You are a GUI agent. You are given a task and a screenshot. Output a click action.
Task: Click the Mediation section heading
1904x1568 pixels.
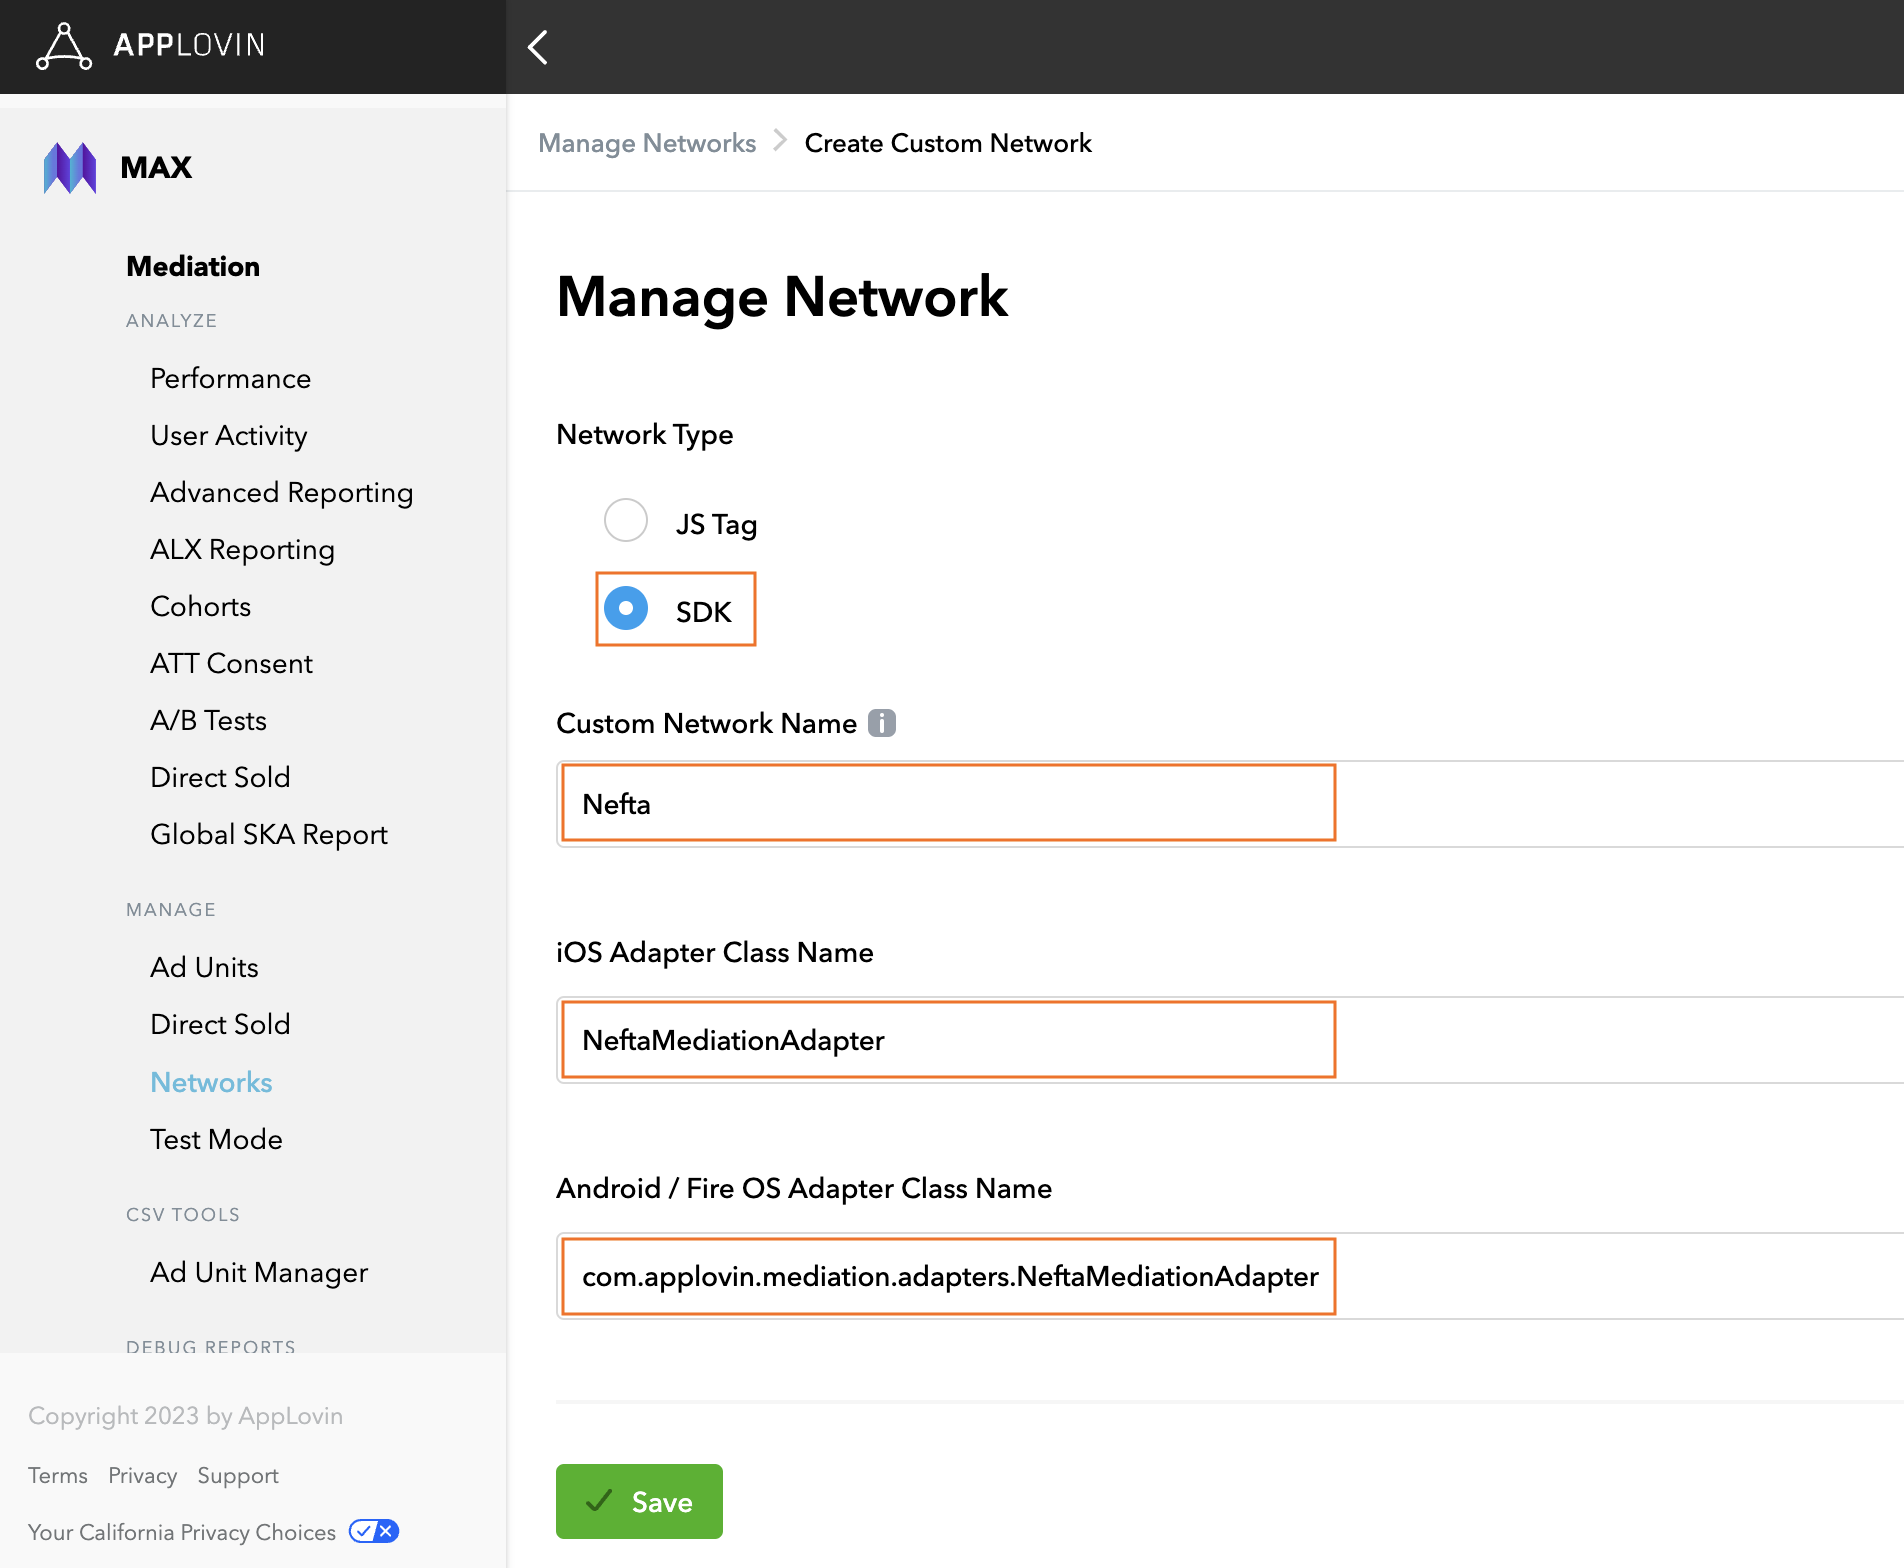click(193, 266)
